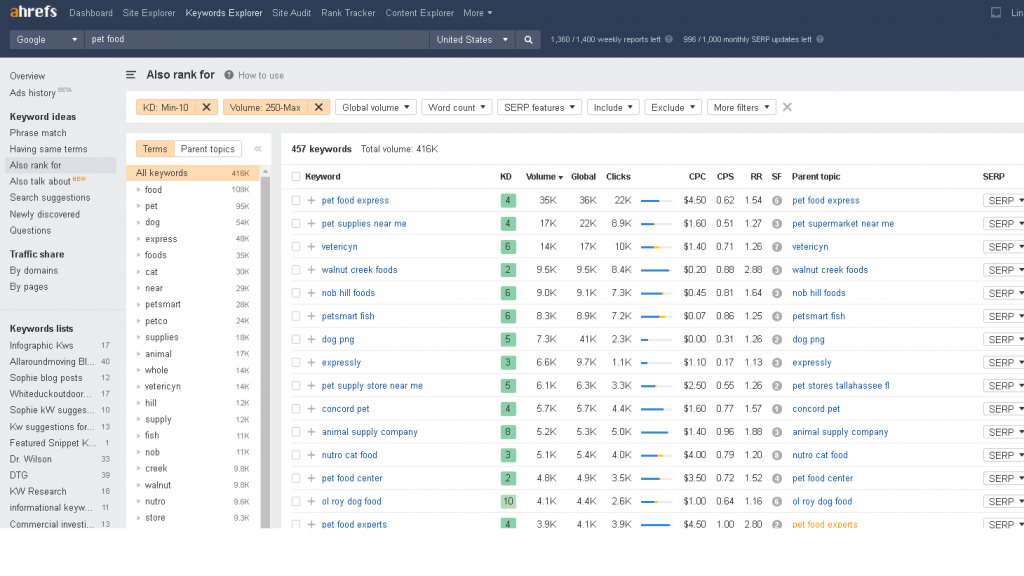The width and height of the screenshot is (1024, 576).
Task: Add pet food express to list with plus
Action: [311, 200]
